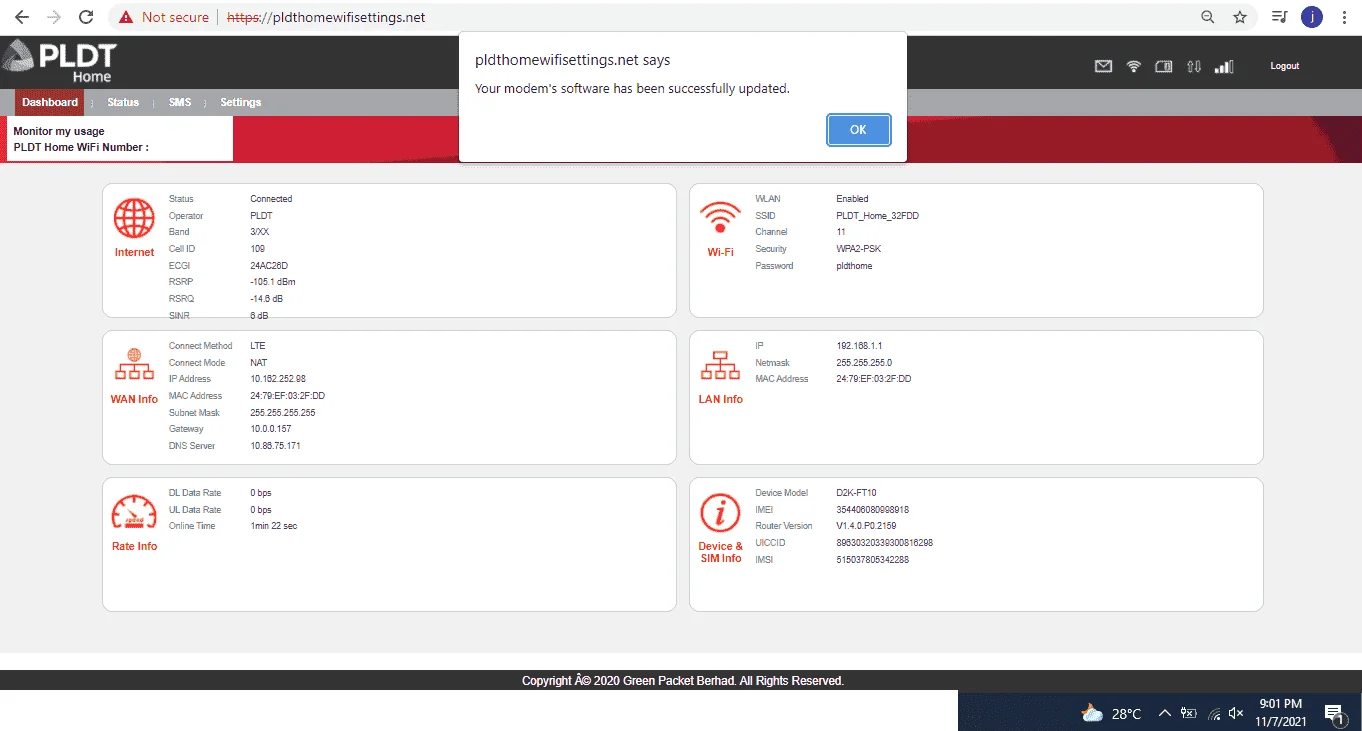Reload the page with refresh icon
1362x731 pixels.
coord(87,17)
